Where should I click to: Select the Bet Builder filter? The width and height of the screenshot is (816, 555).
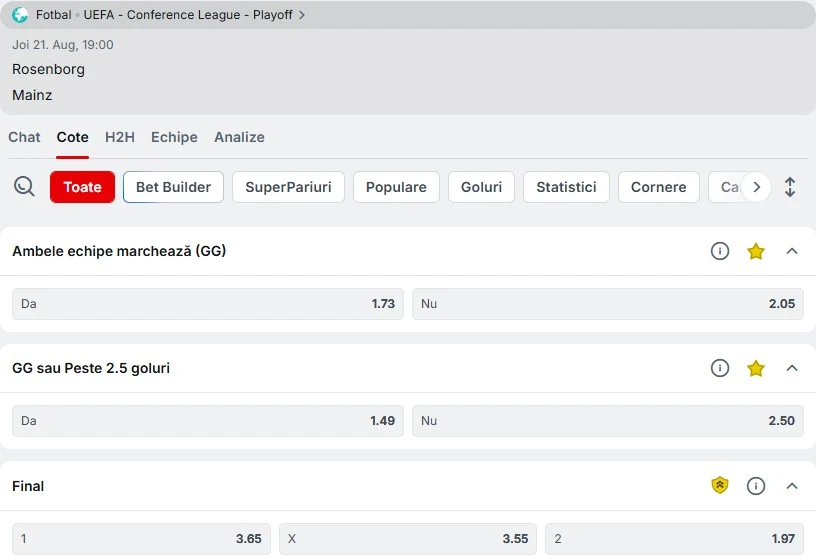[x=173, y=187]
